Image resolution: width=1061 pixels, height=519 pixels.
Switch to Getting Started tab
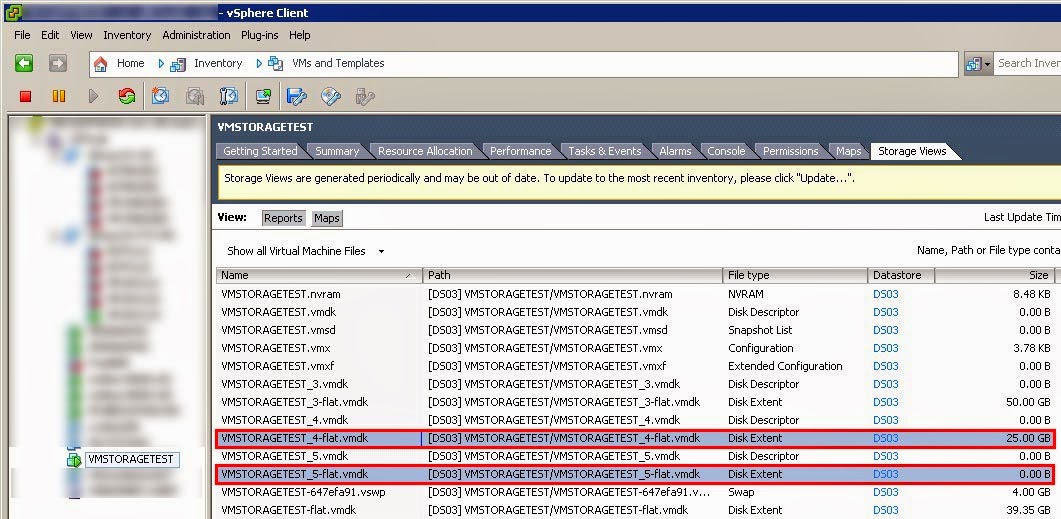coord(261,151)
